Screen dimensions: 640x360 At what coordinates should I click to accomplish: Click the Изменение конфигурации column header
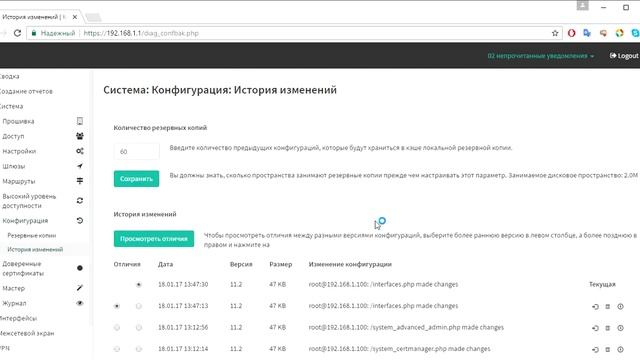click(350, 264)
